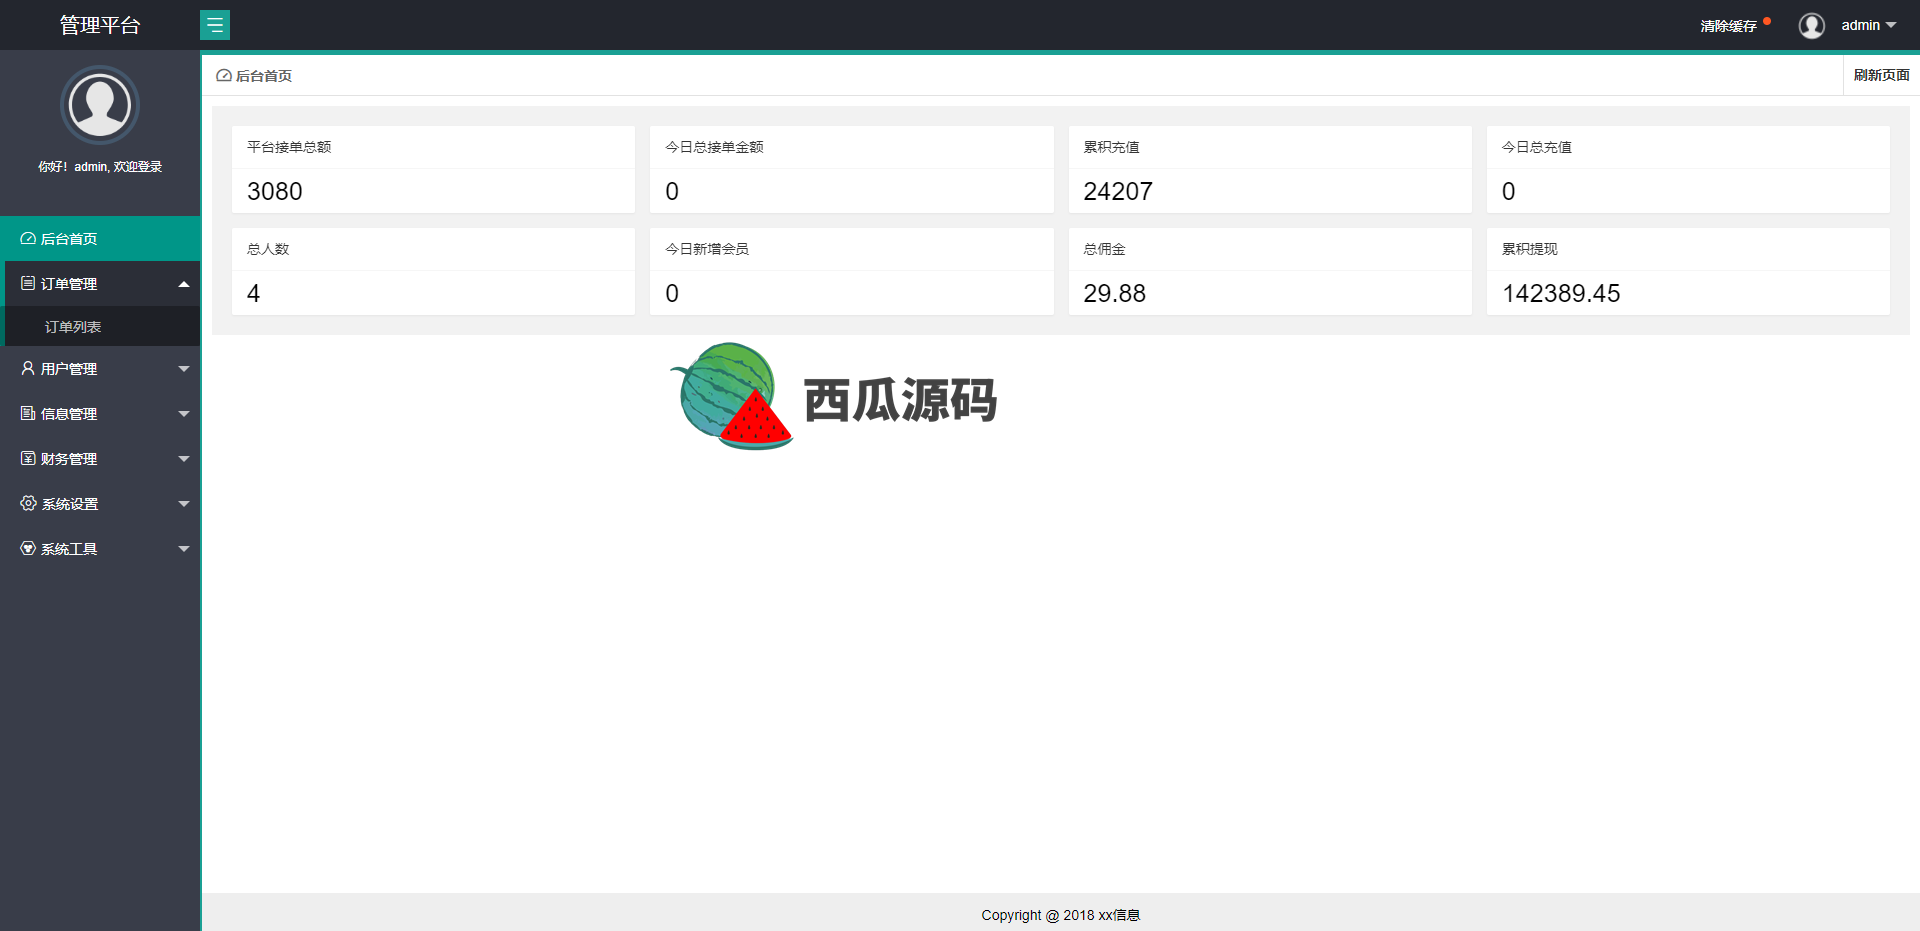Click the 累积充值 card label
The height and width of the screenshot is (931, 1920).
click(x=1111, y=147)
